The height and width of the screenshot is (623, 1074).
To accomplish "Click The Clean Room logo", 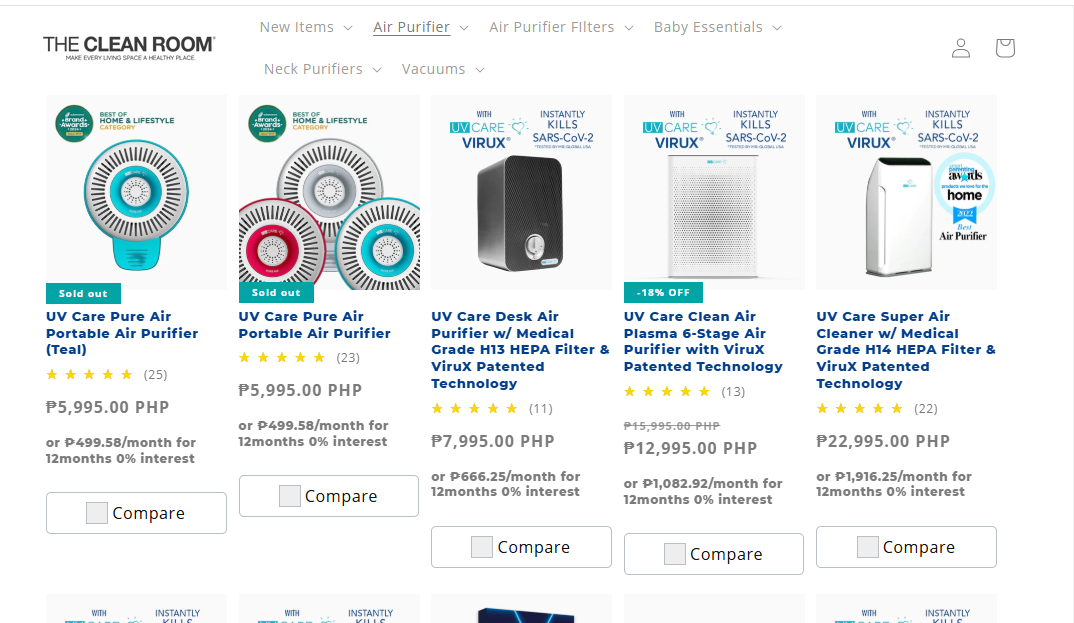I will [129, 47].
